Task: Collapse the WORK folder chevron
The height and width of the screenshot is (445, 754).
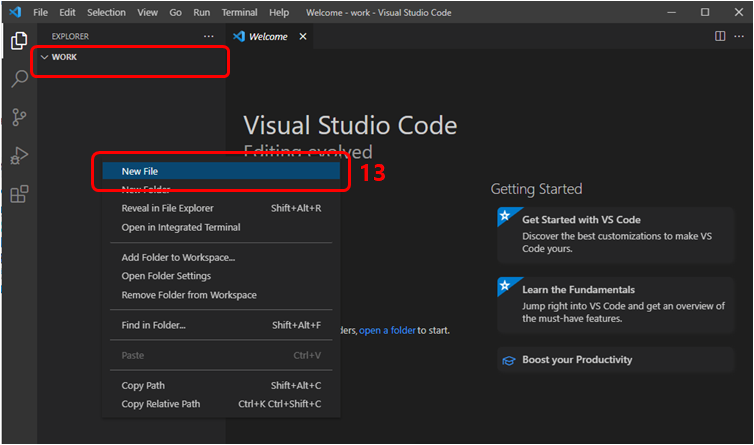Action: [x=44, y=57]
